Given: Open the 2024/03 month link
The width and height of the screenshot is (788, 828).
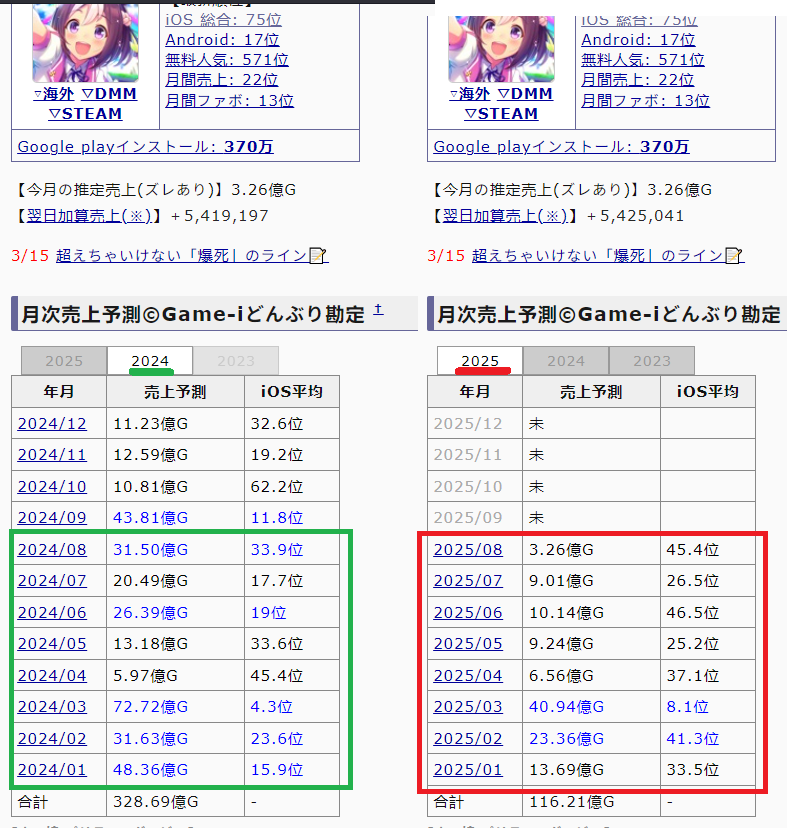Looking at the screenshot, I should (x=52, y=707).
